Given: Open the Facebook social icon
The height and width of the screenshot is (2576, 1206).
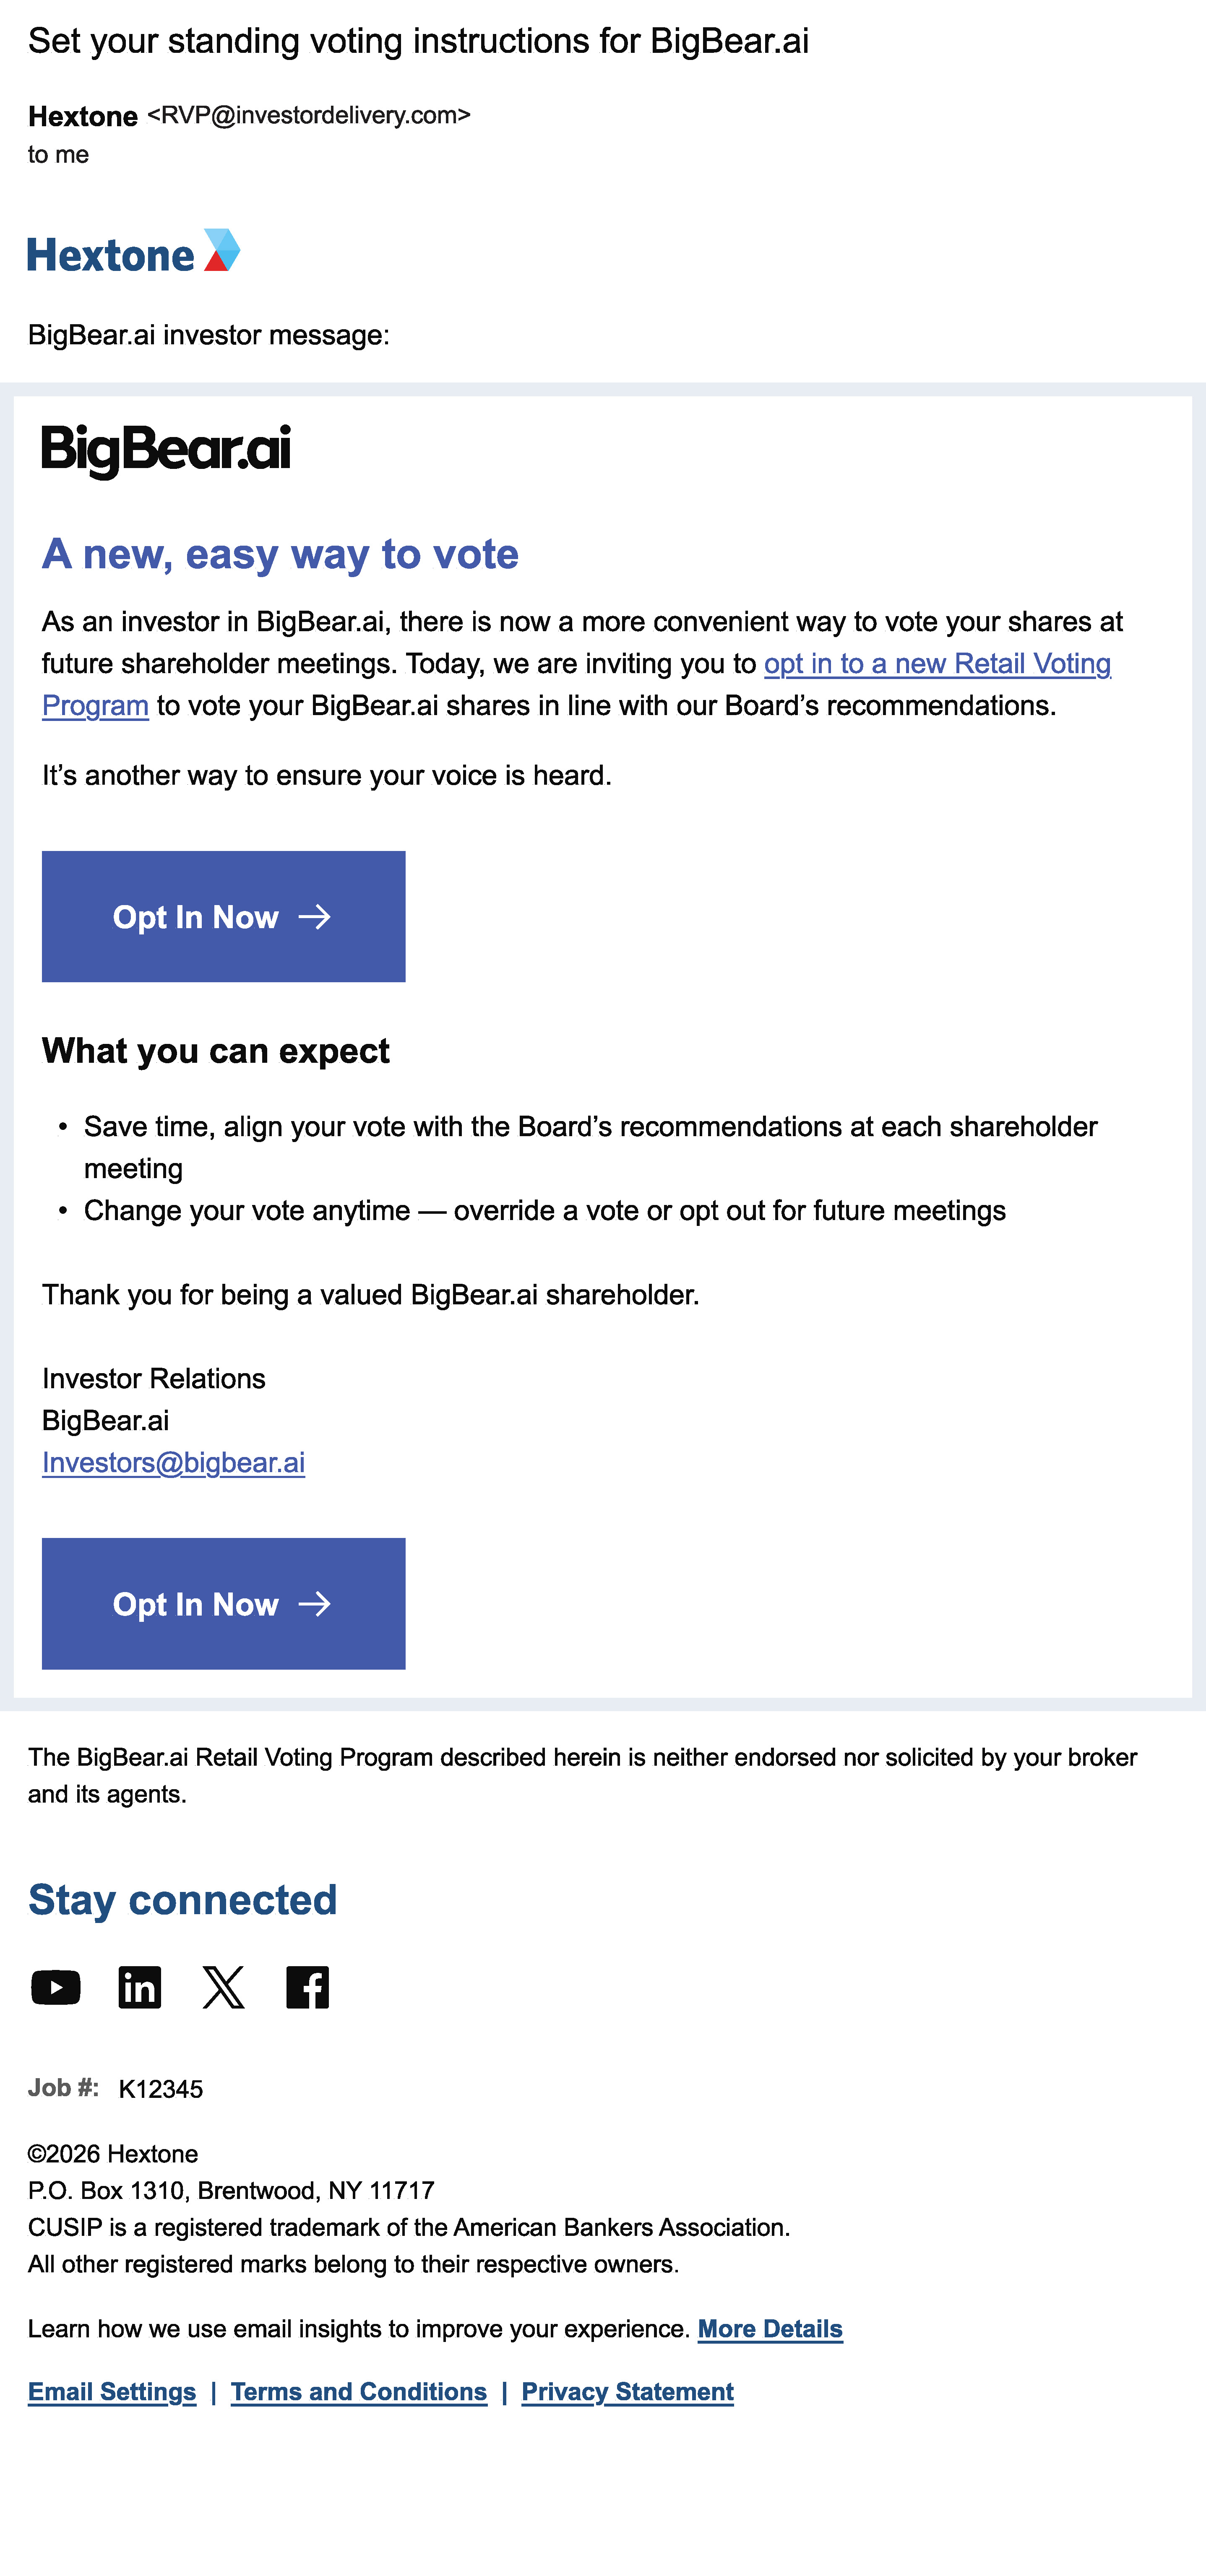Looking at the screenshot, I should (x=307, y=1987).
